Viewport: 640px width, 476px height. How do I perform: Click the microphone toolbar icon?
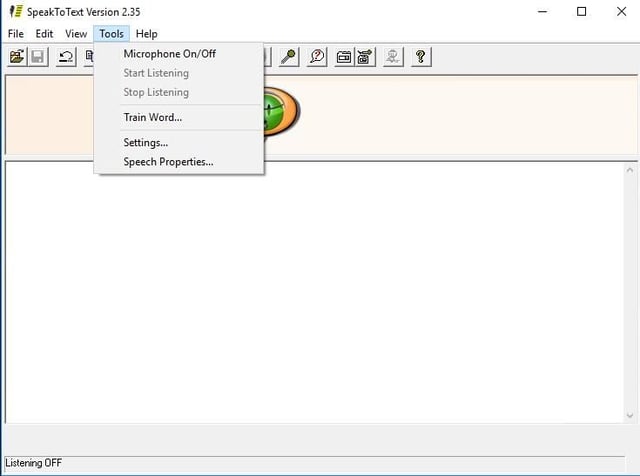point(289,57)
